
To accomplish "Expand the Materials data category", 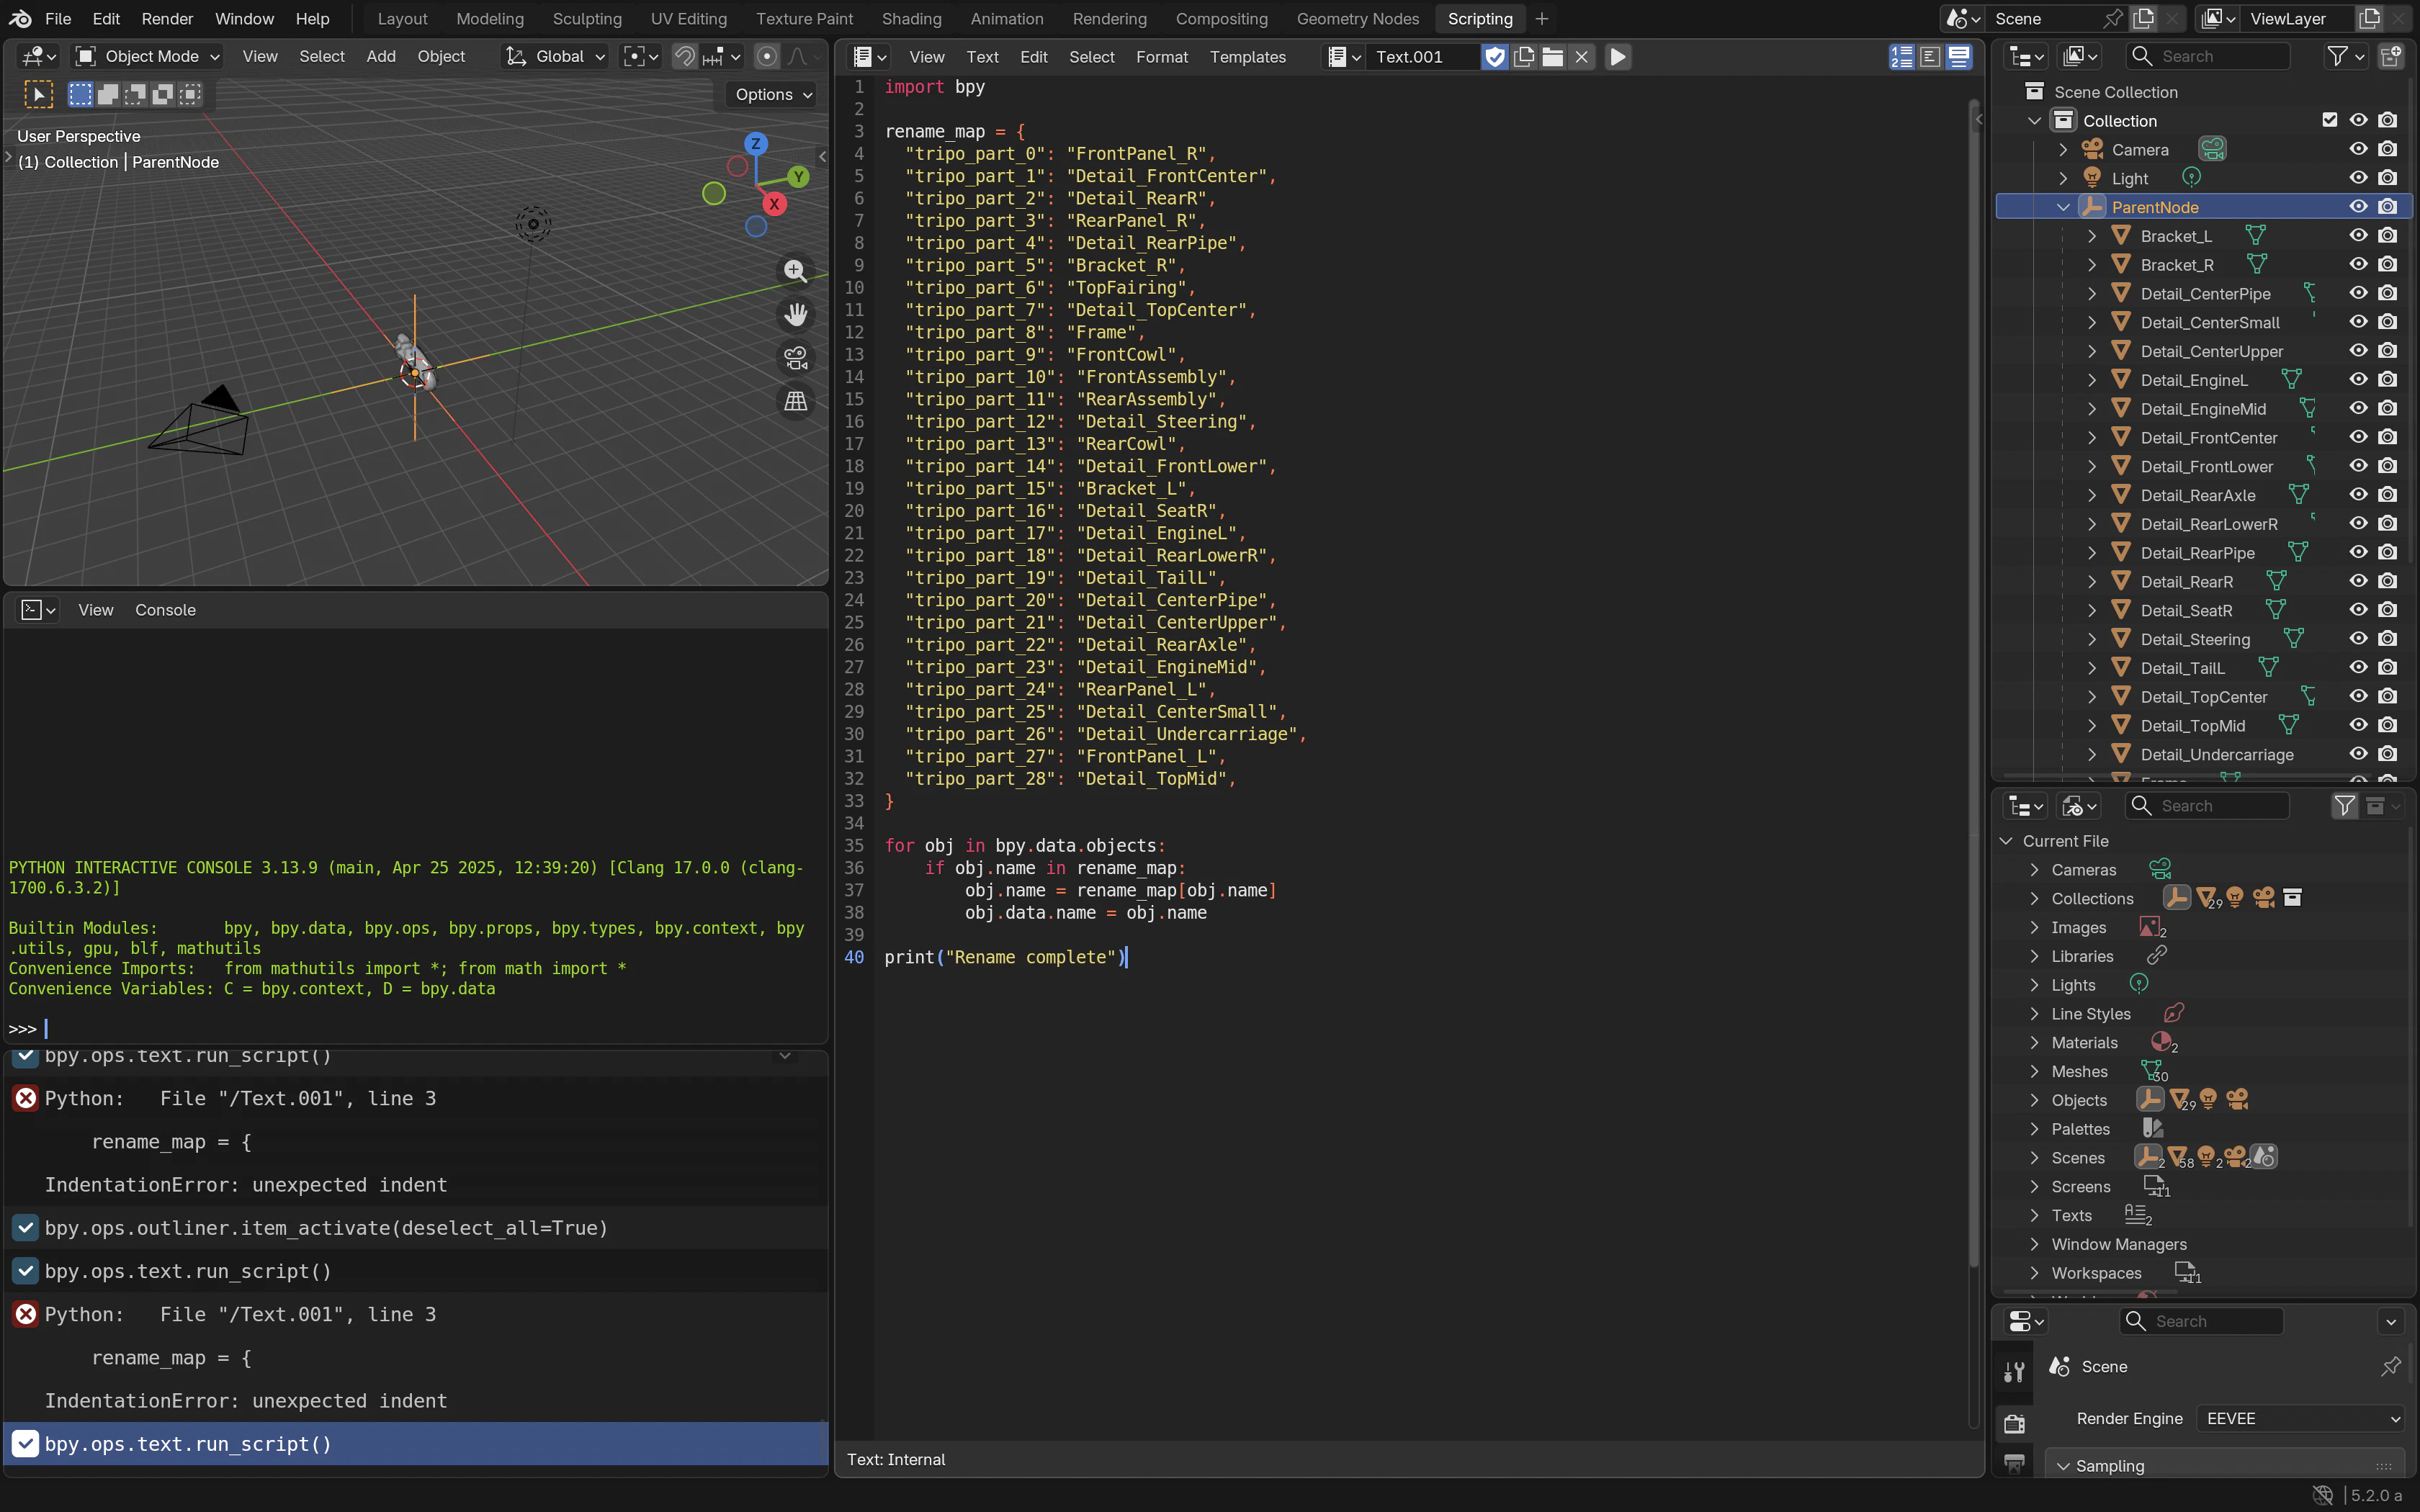I will pyautogui.click(x=2033, y=1042).
